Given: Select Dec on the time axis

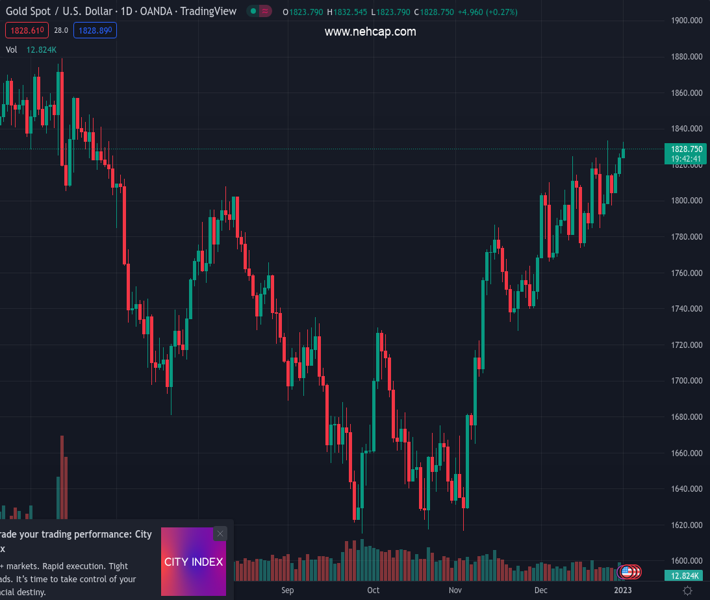Looking at the screenshot, I should pos(541,590).
